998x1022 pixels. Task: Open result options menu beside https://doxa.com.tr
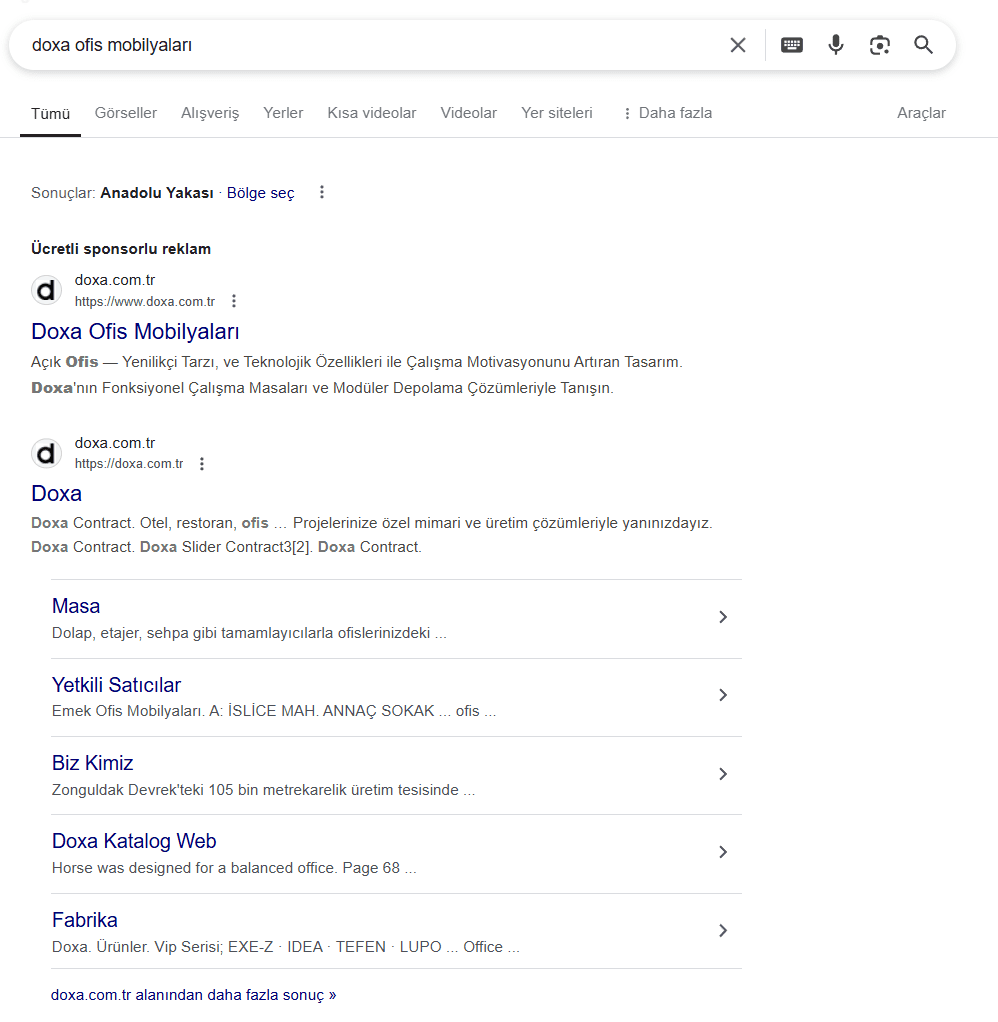[x=202, y=463]
